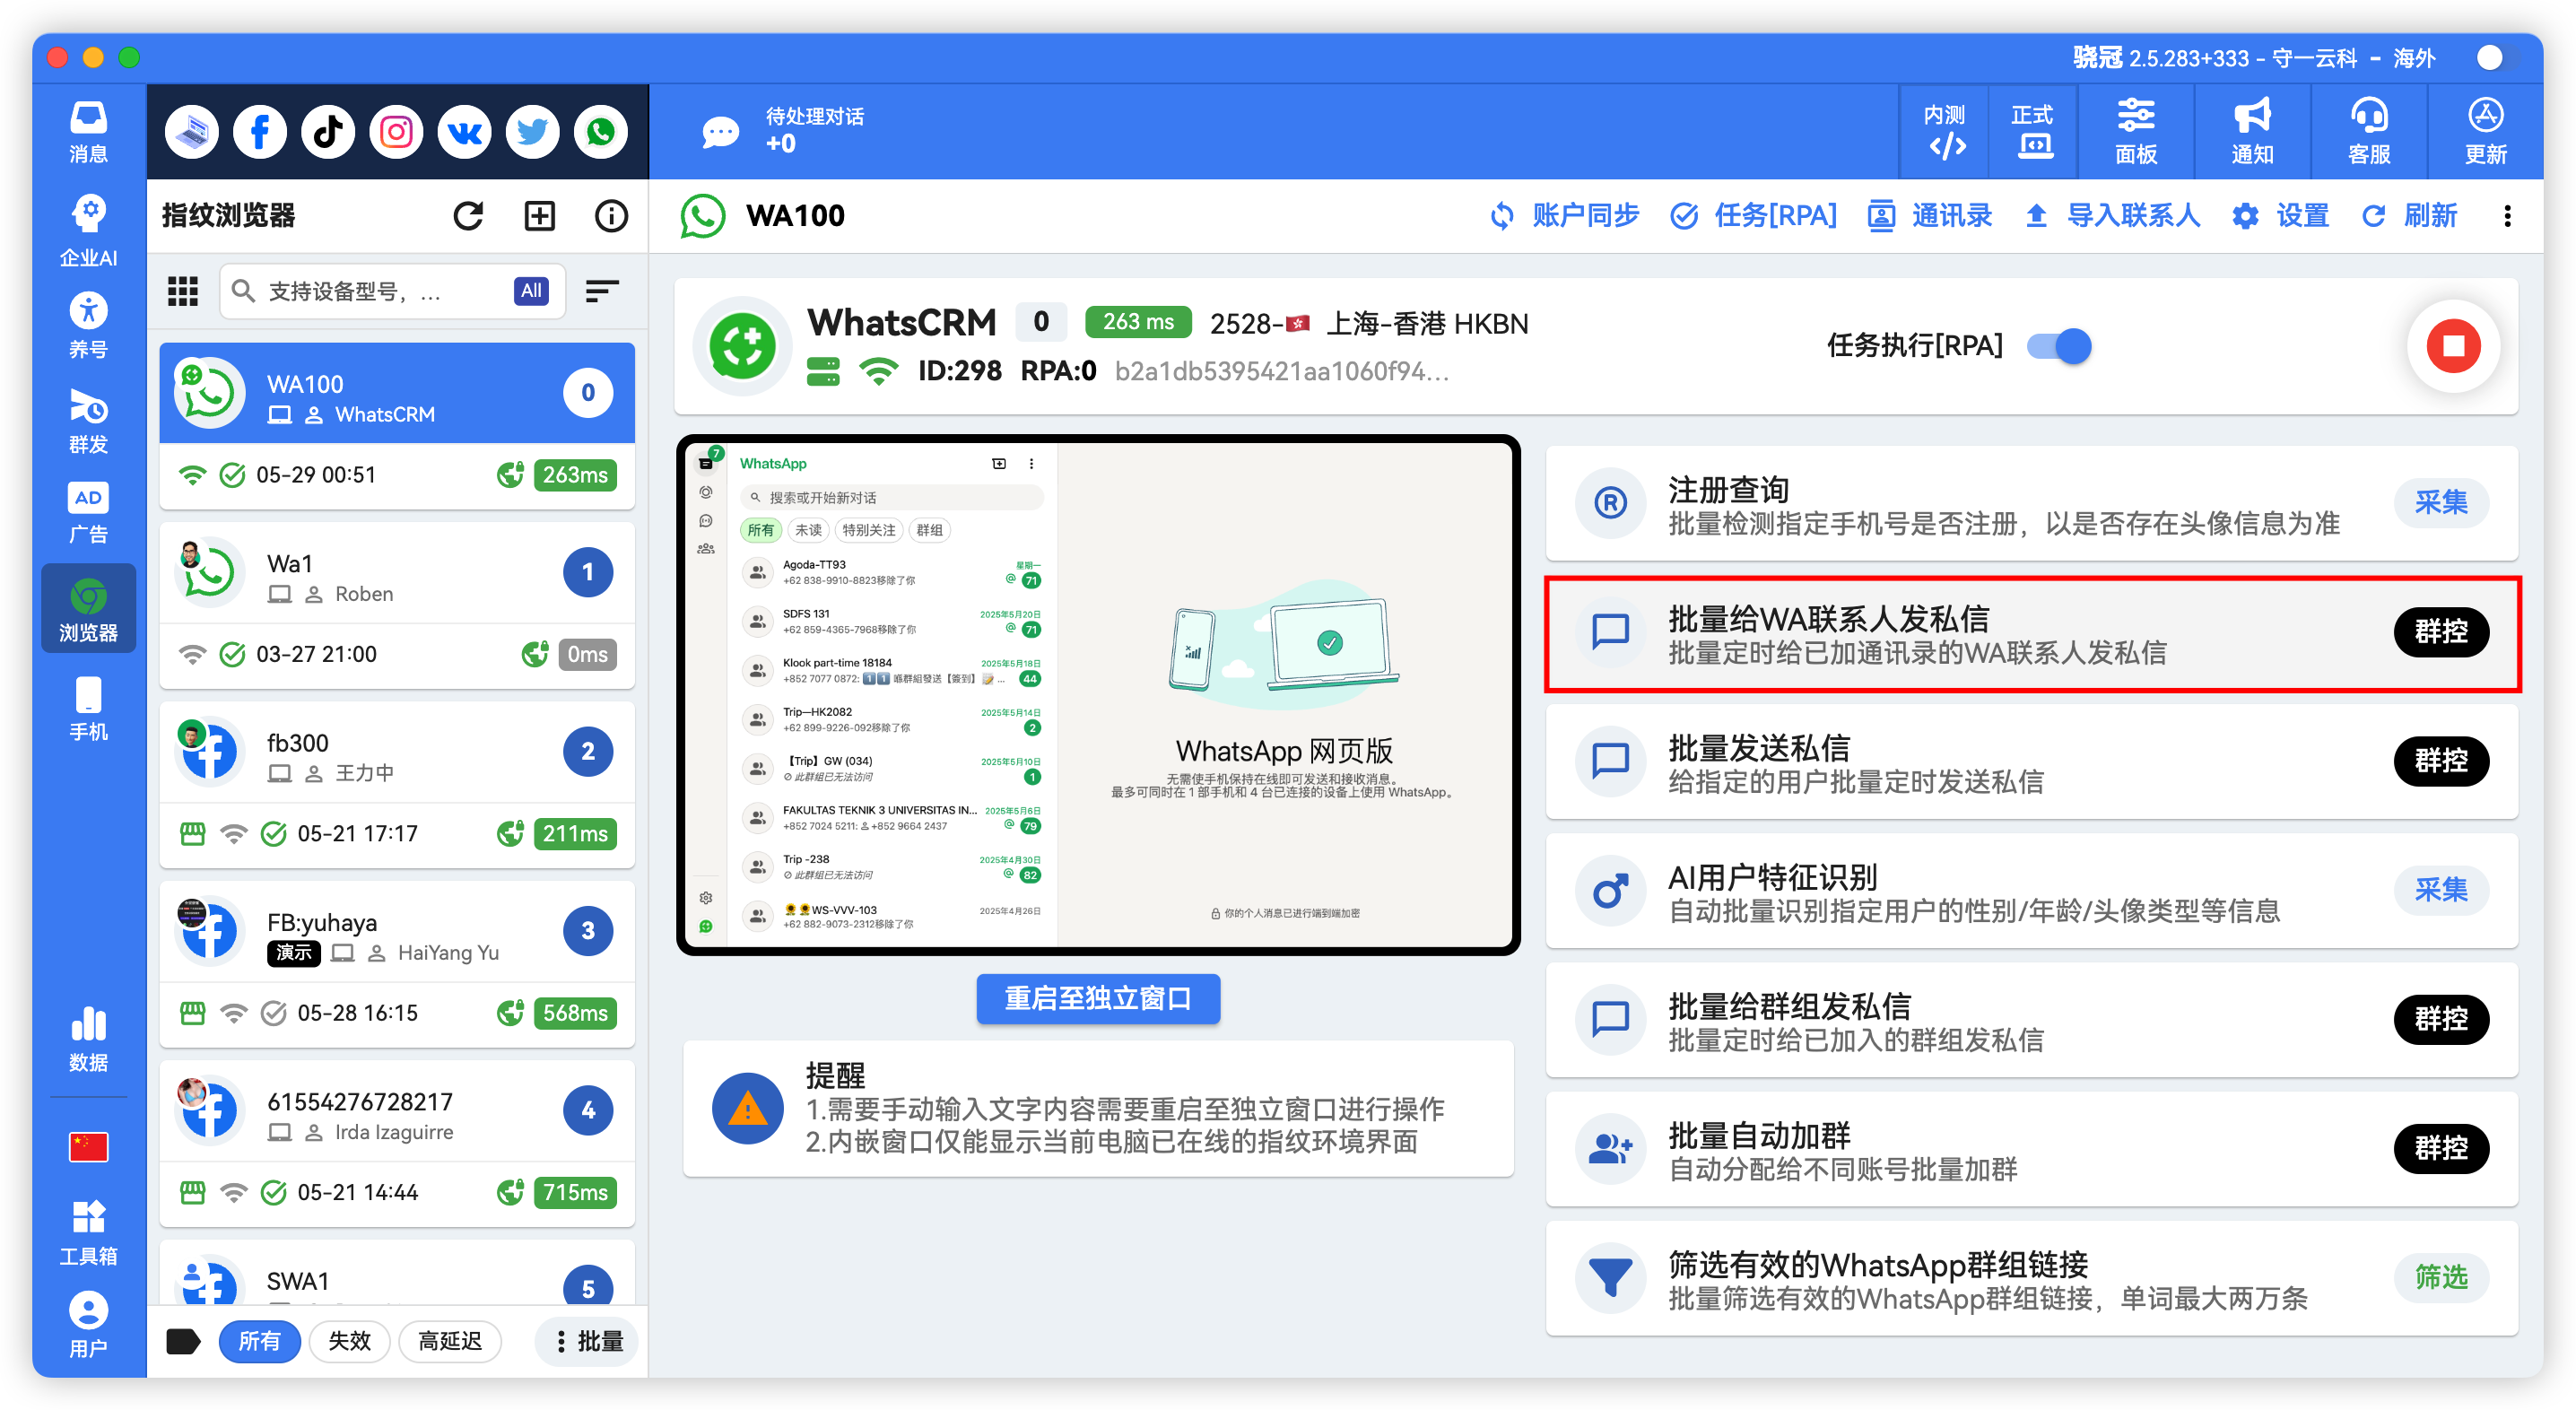Click 群控 for 批量给群组发私信
This screenshot has height=1410, width=2576.
point(2441,1019)
